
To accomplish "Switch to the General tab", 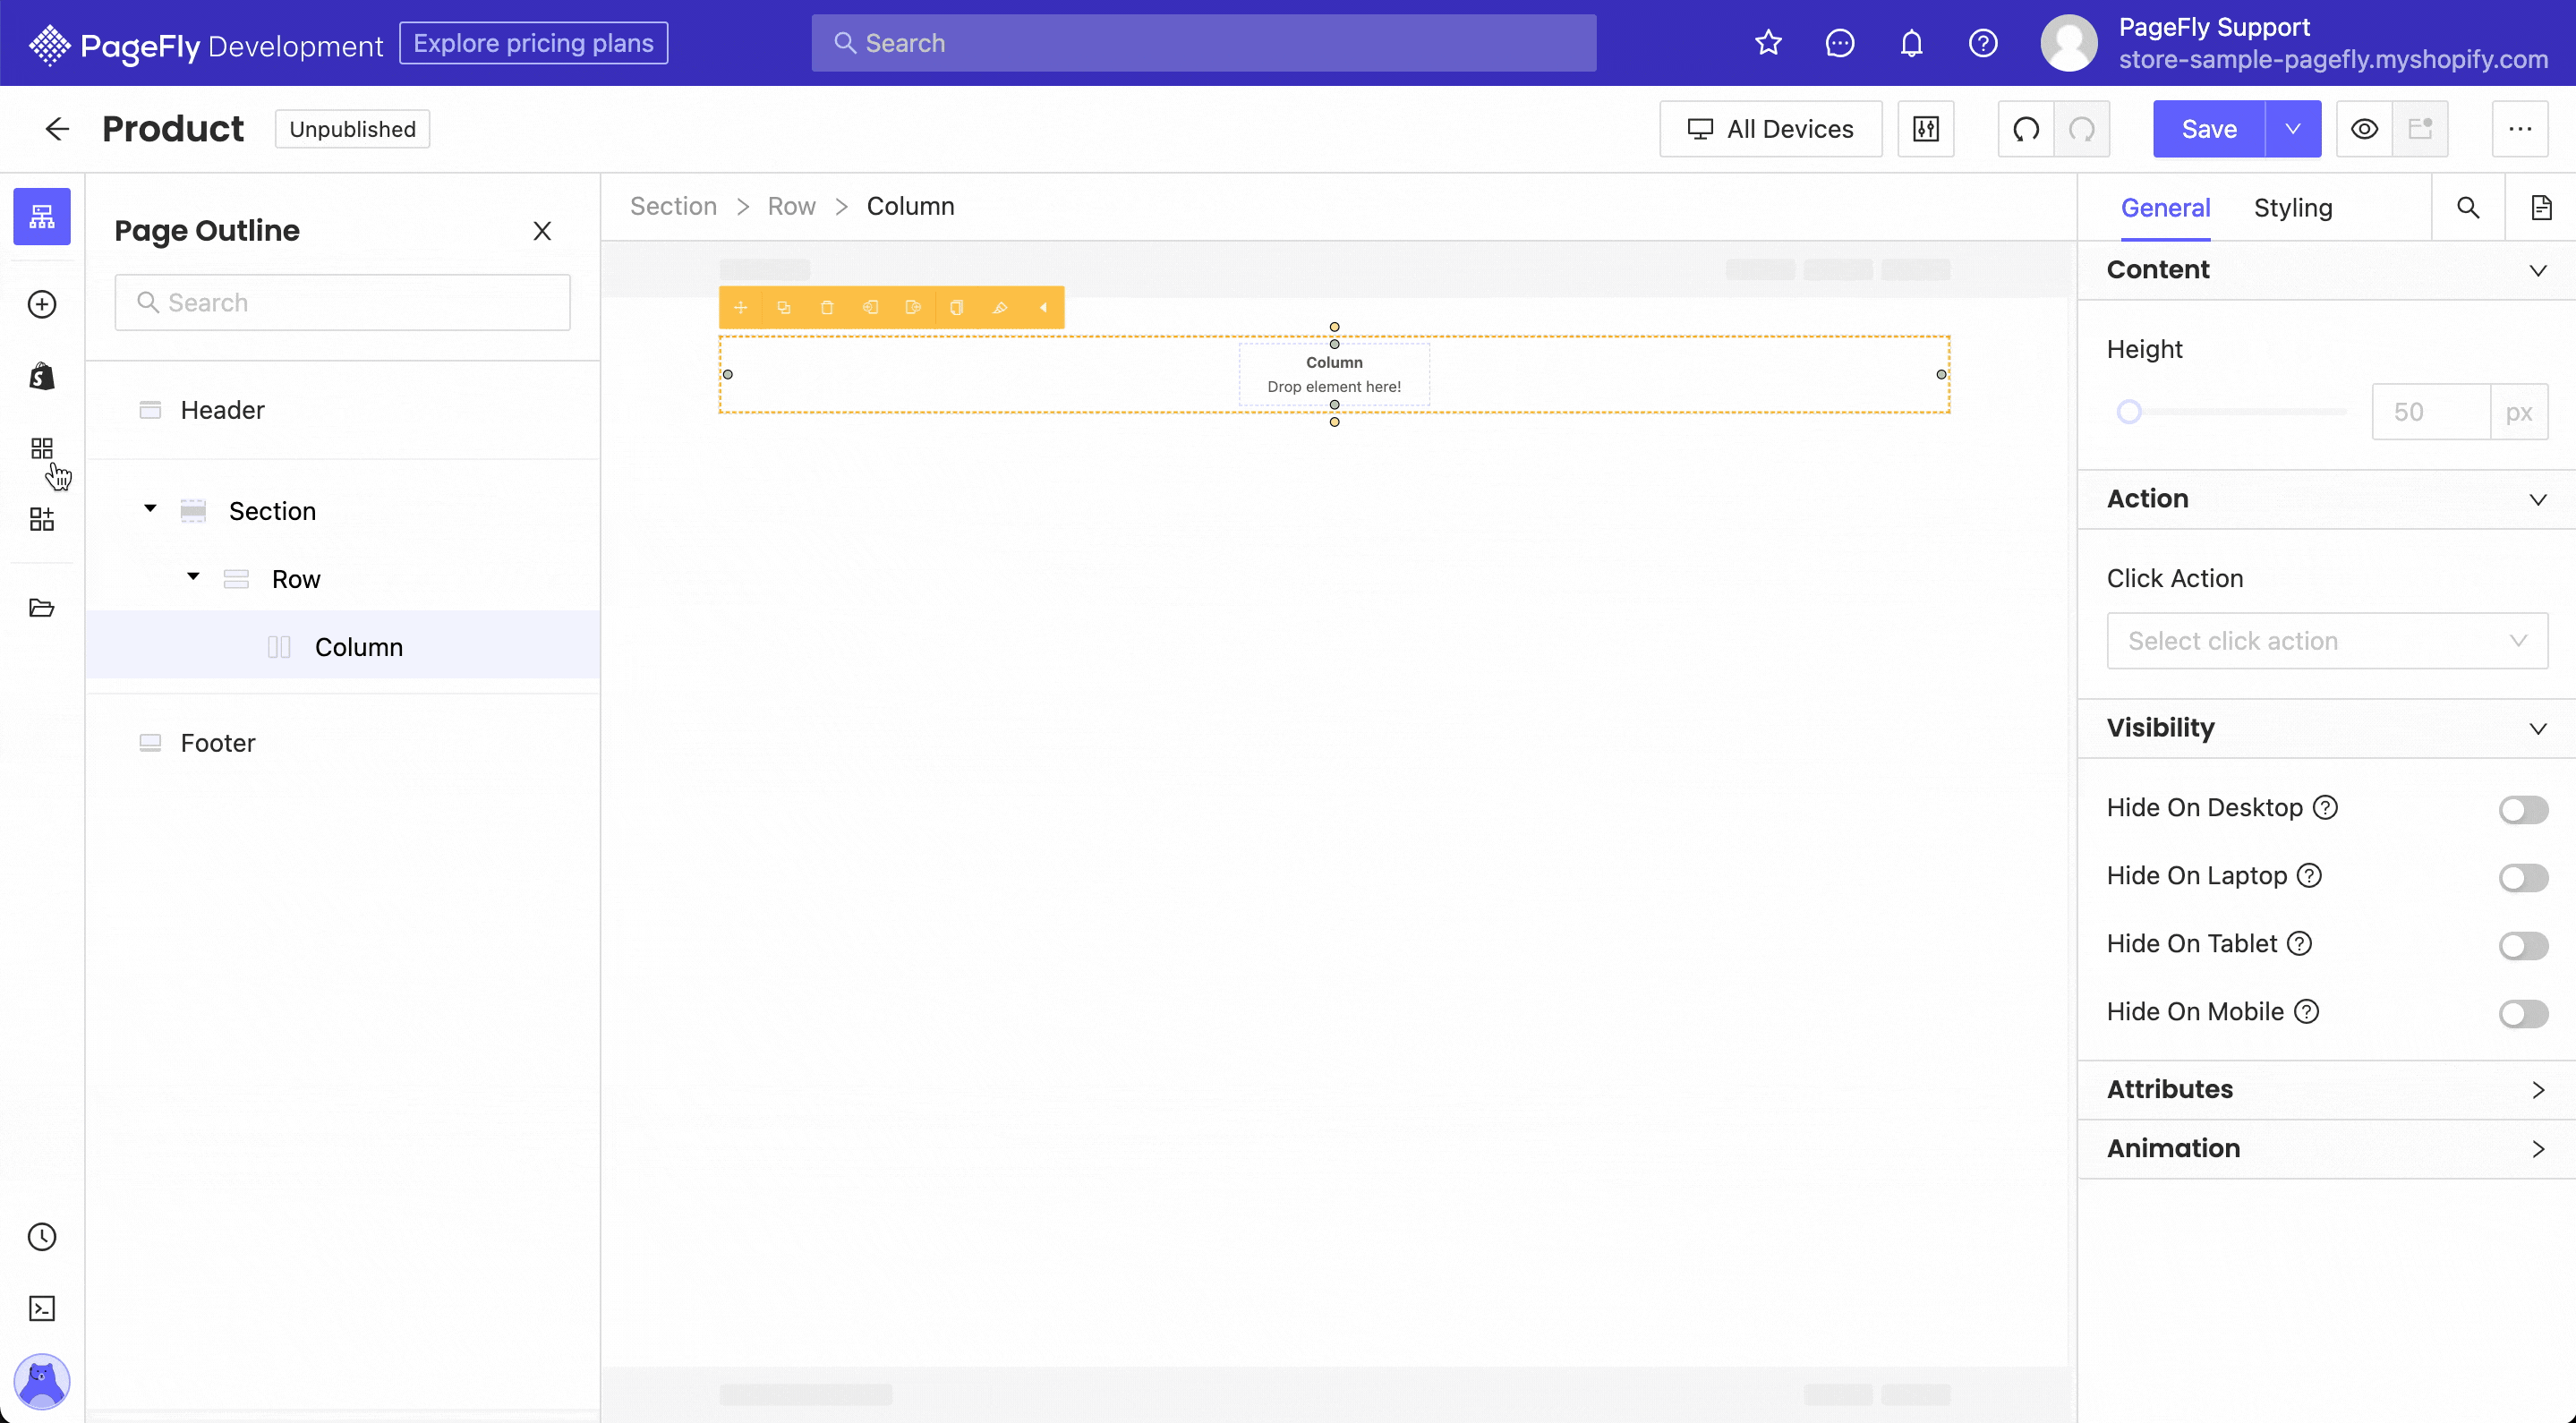I will coord(2165,208).
